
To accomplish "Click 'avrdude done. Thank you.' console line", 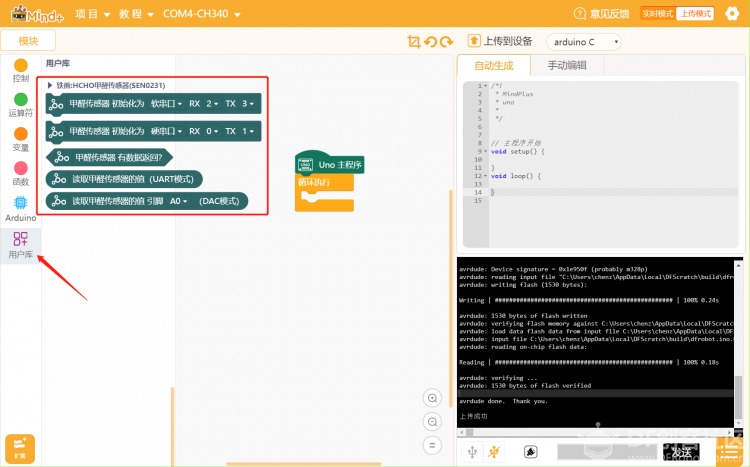I will click(504, 401).
